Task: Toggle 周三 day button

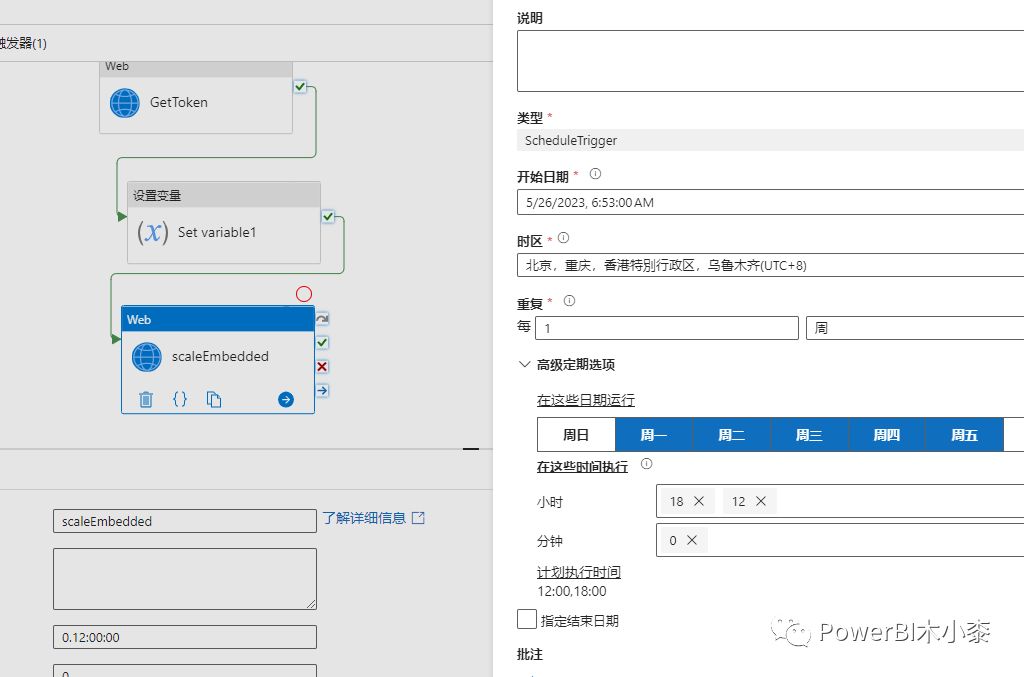Action: pyautogui.click(x=809, y=435)
